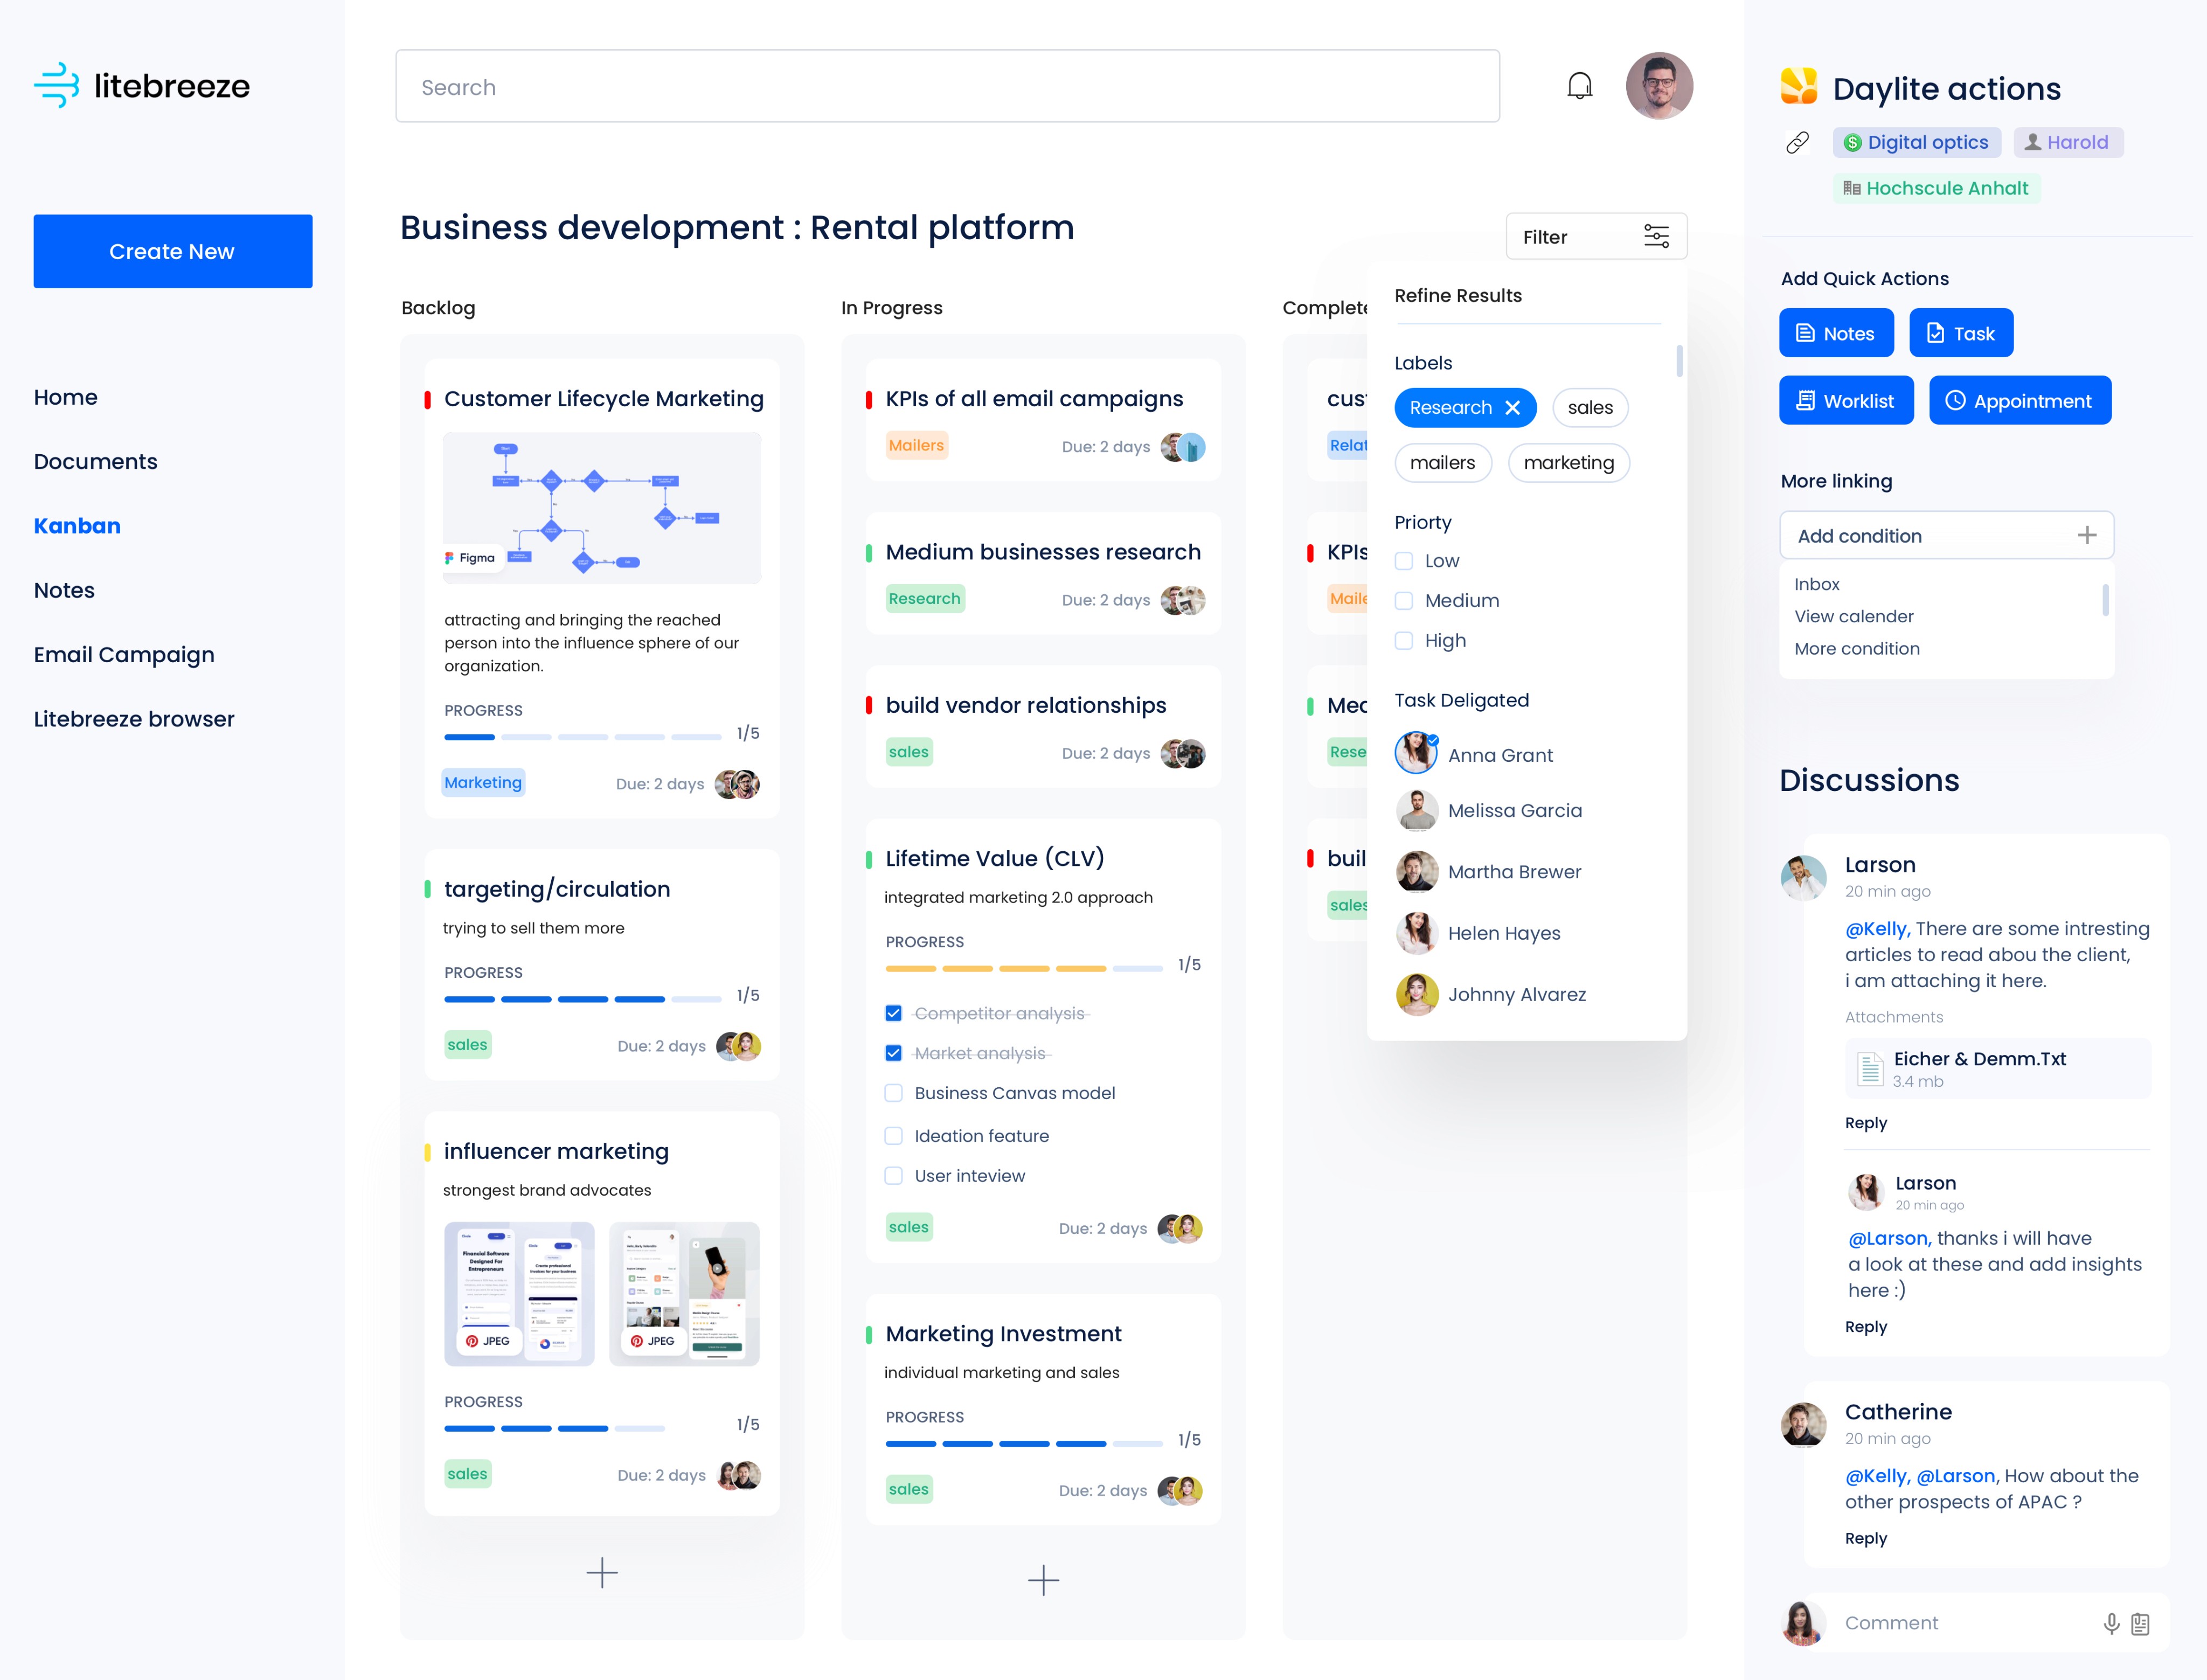Click the Create New button
The width and height of the screenshot is (2207, 1680).
pyautogui.click(x=172, y=251)
